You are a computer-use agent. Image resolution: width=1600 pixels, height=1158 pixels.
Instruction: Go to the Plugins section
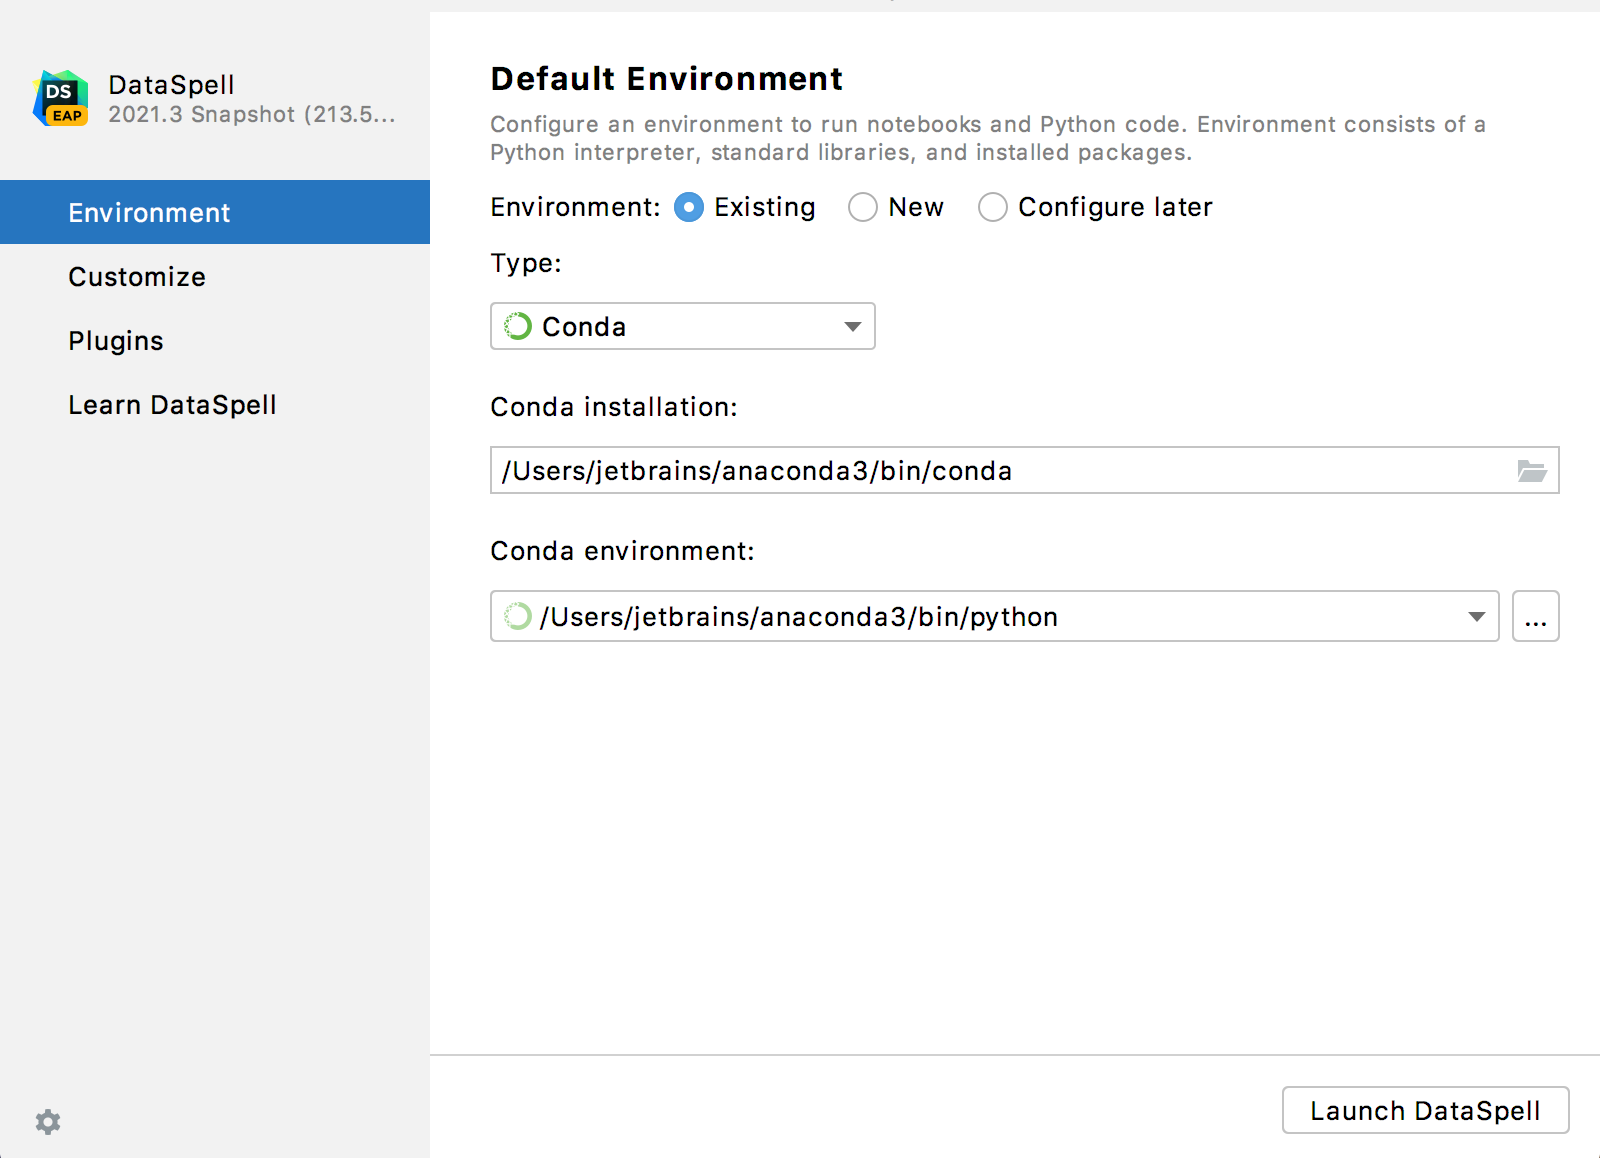(215, 341)
